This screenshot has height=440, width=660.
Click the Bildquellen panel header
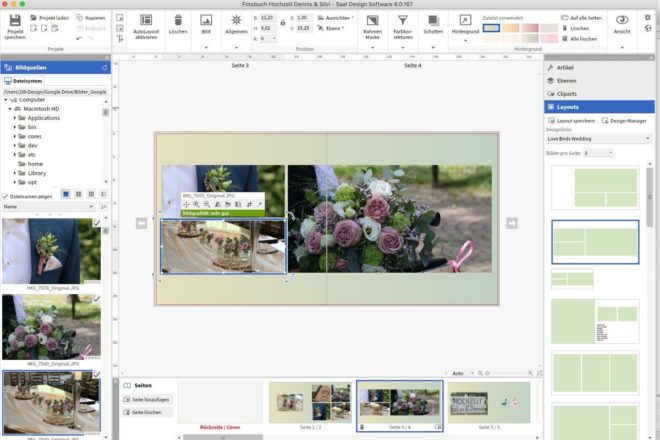point(55,67)
